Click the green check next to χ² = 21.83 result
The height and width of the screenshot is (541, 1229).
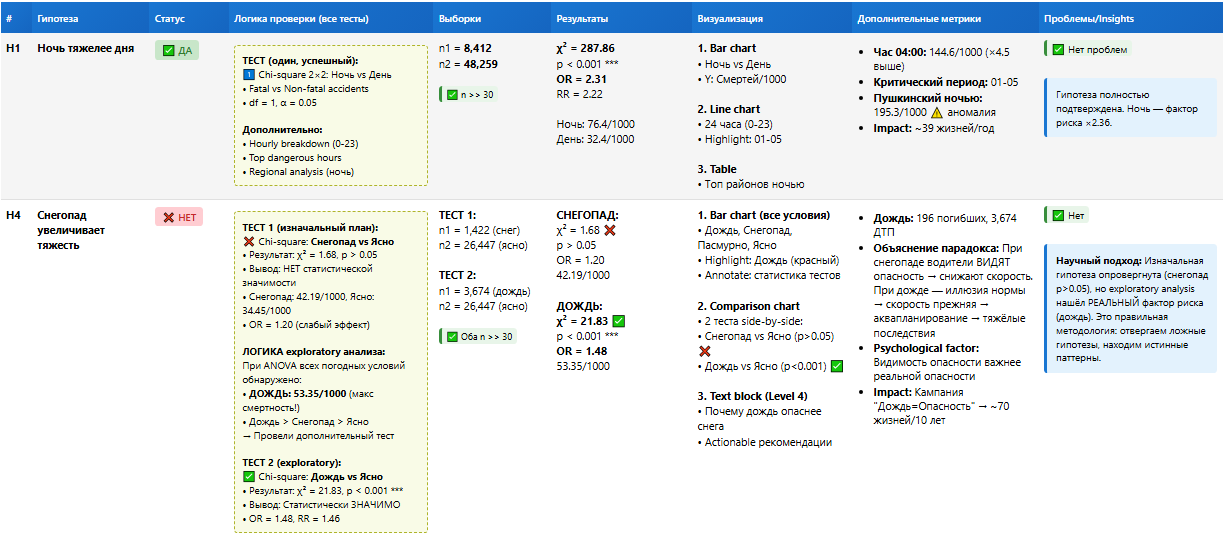(620, 321)
